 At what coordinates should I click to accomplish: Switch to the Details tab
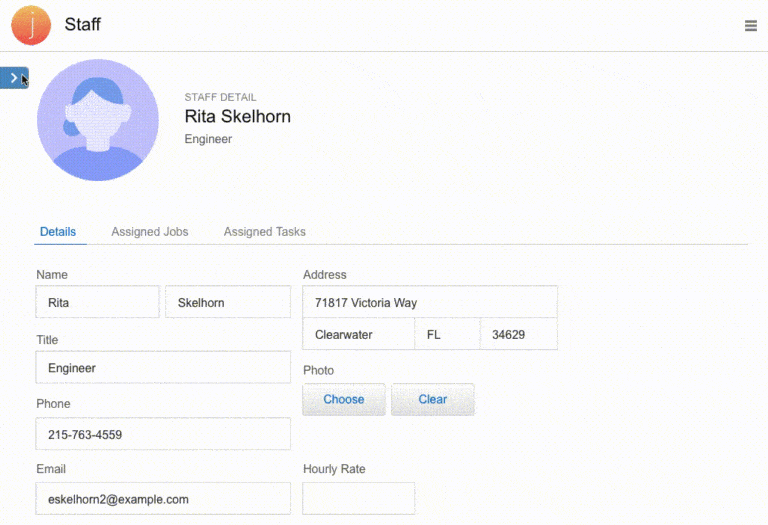58,232
